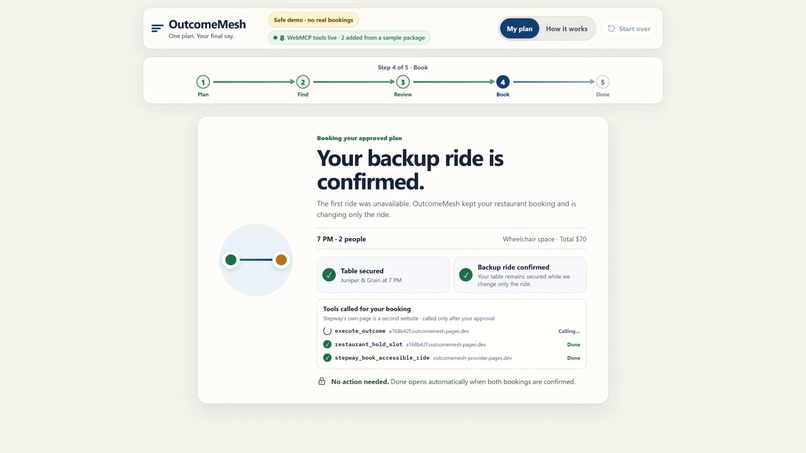Click the No action needed text
This screenshot has height=453, width=806.
click(360, 382)
